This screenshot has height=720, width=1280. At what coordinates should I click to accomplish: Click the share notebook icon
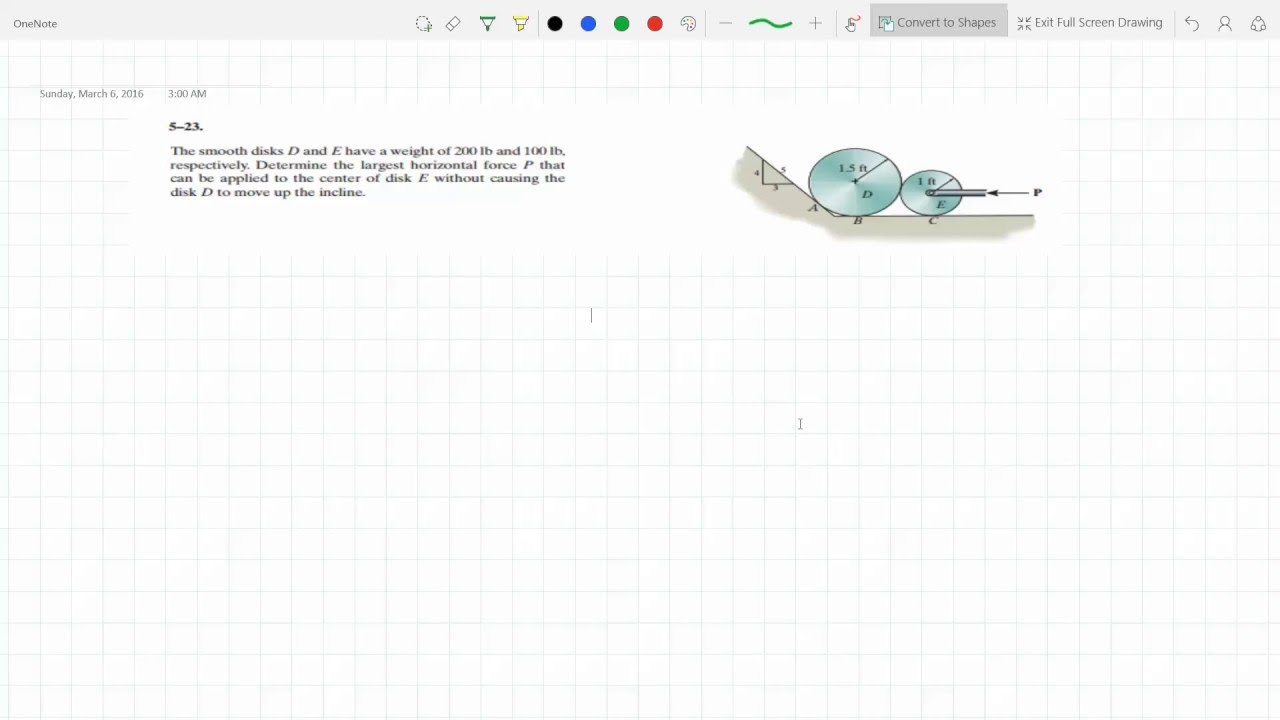click(1258, 23)
